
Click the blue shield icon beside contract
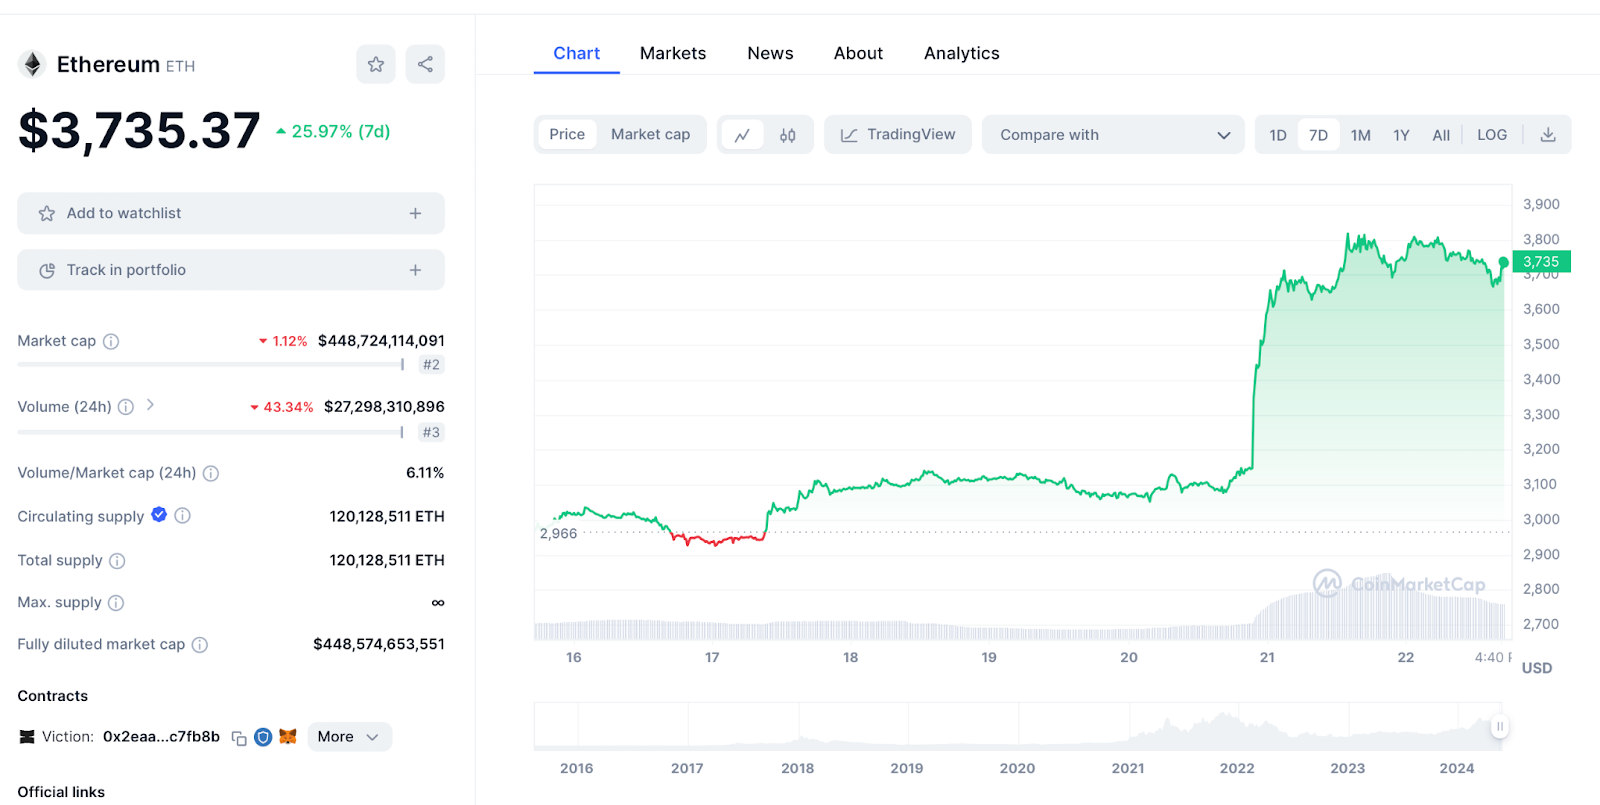pos(263,737)
